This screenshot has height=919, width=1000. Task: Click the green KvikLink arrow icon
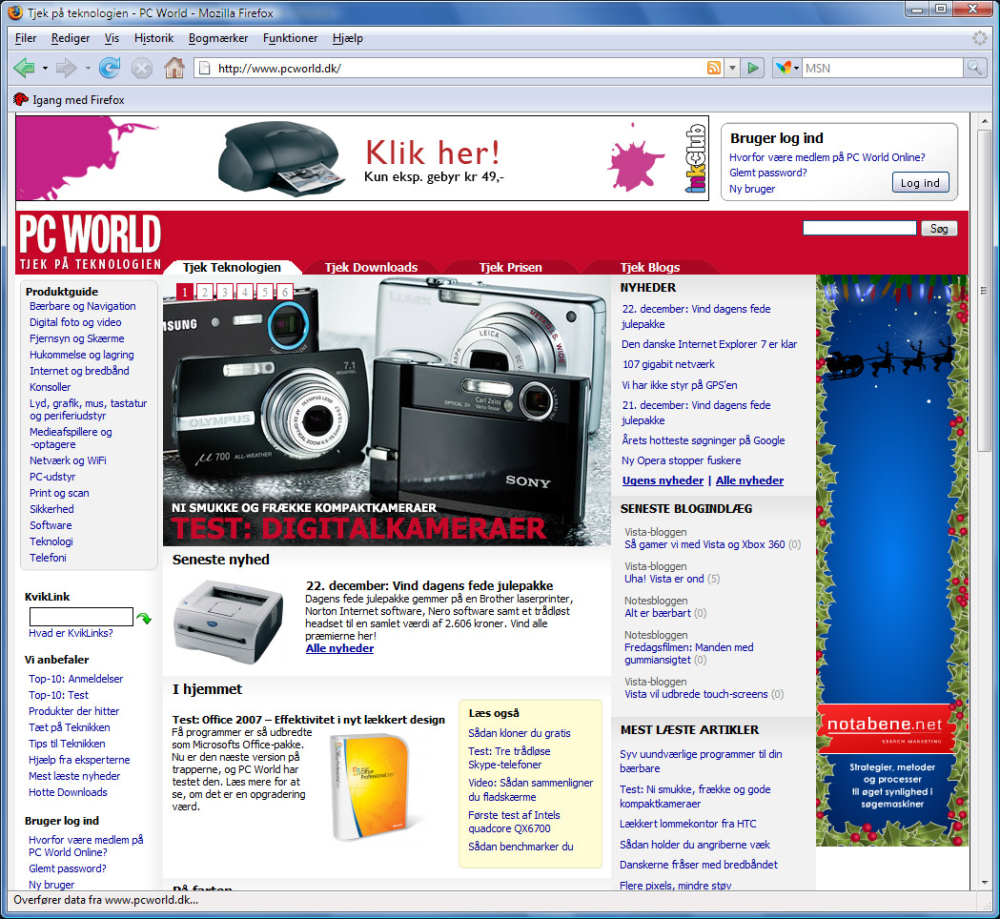coord(144,618)
